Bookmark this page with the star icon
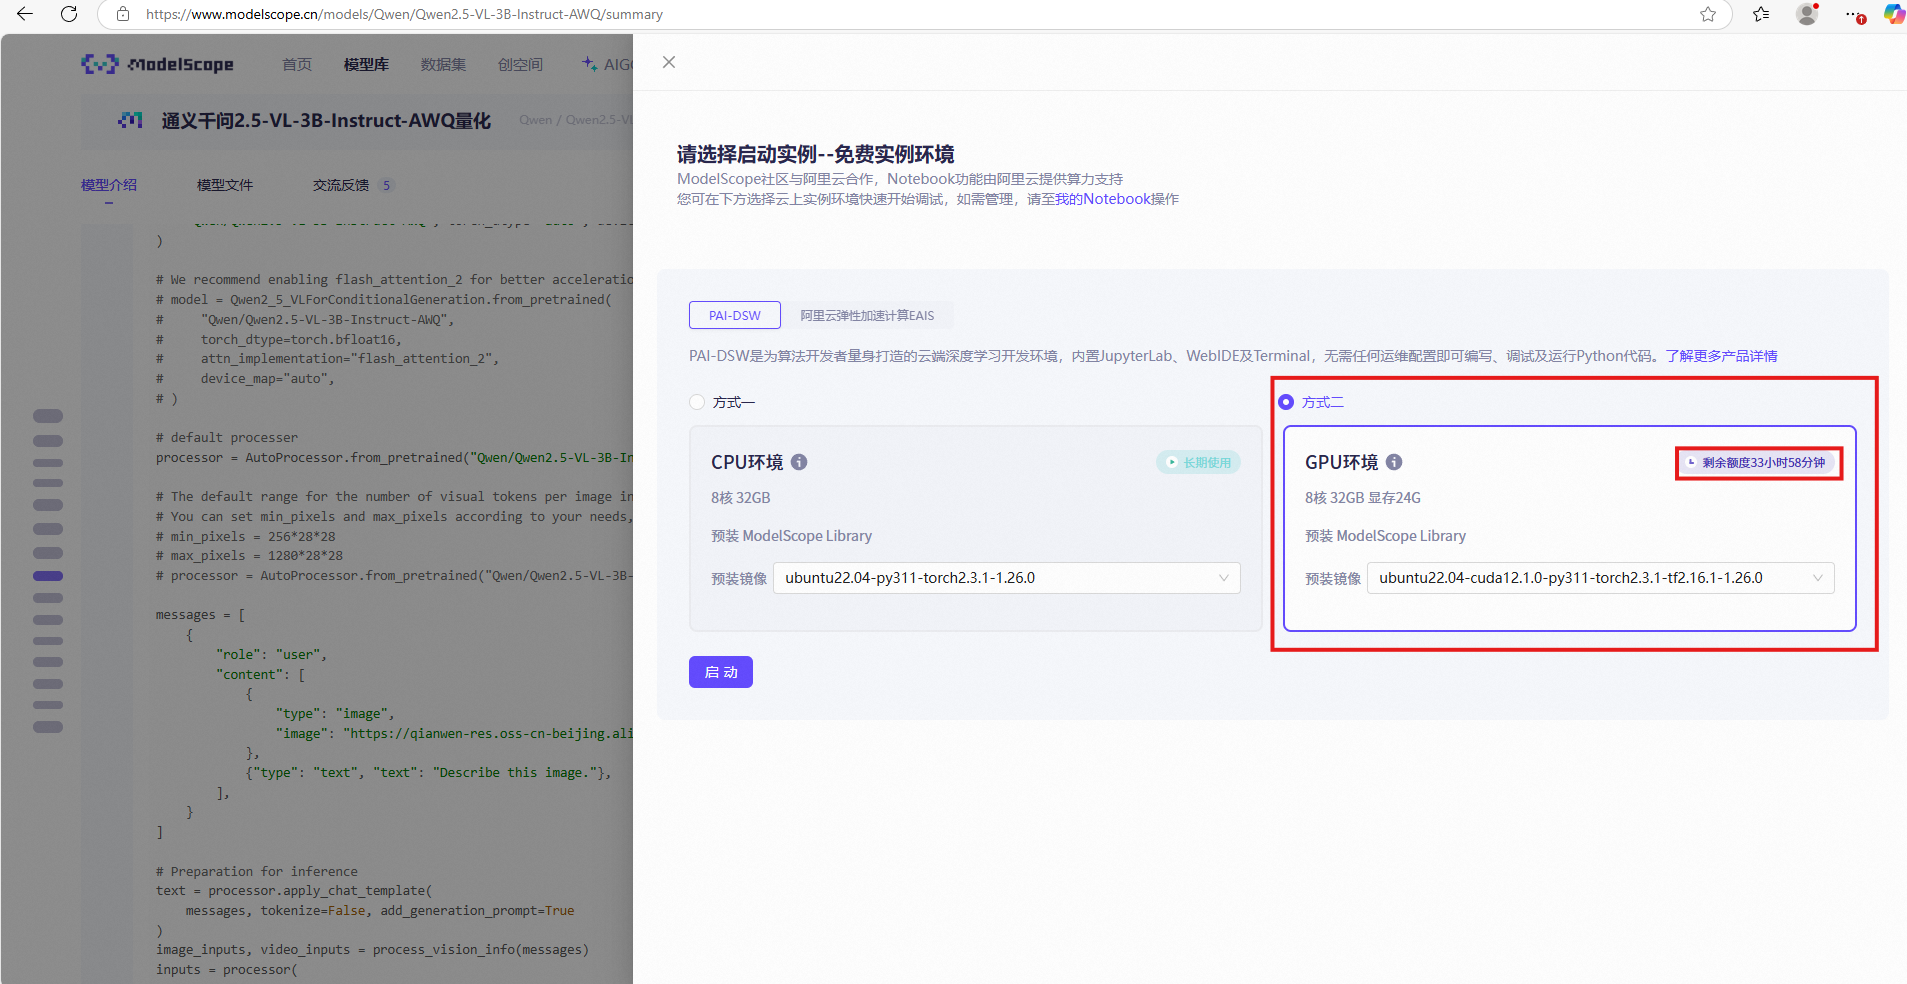 [x=1708, y=14]
